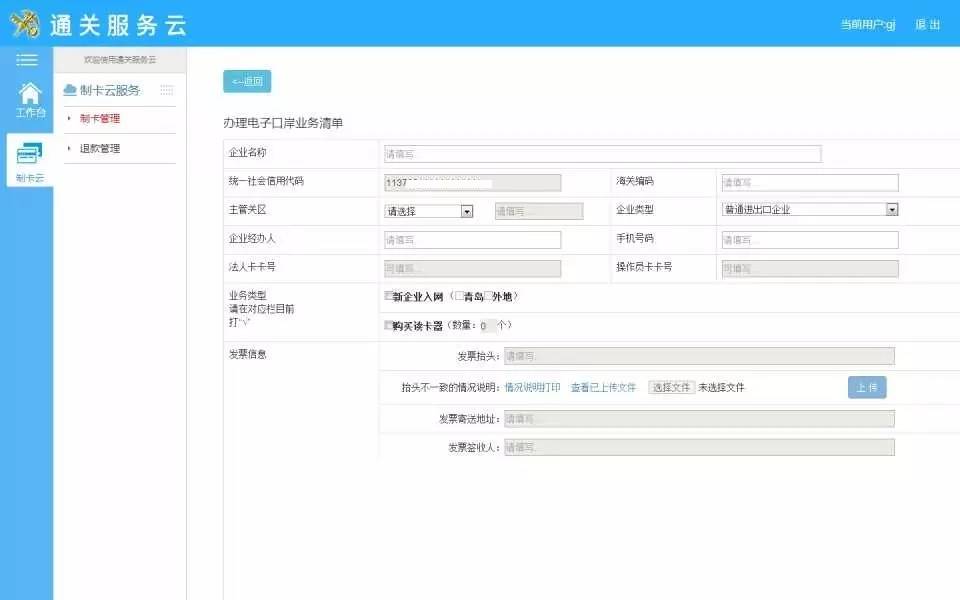Check the 新企业入网 checkbox
Screen dimensions: 960x600
[x=387, y=297]
